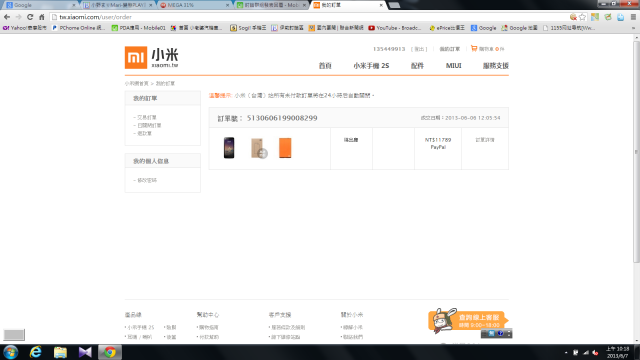Switch to the Mobile01 browser tab
This screenshot has height=360, width=640.
point(271,5)
